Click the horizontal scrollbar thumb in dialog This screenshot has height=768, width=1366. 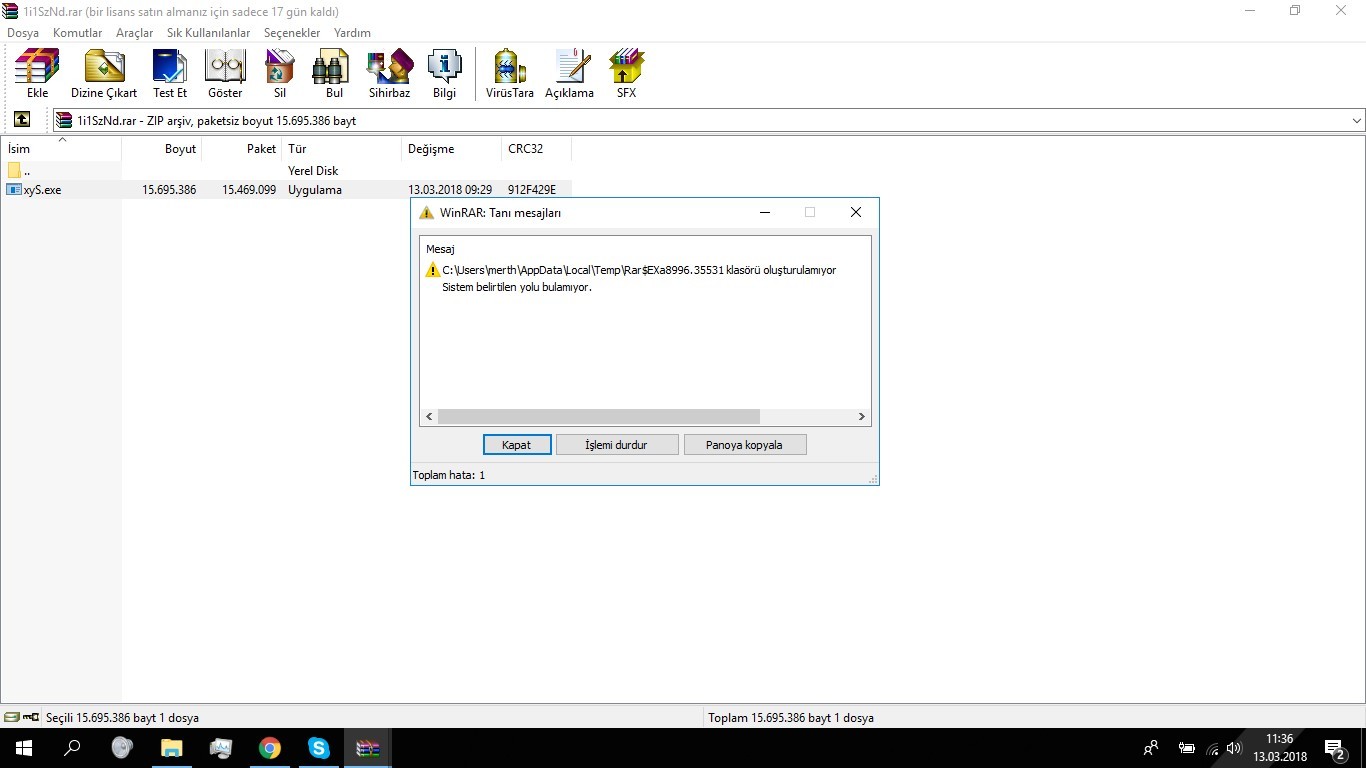599,417
